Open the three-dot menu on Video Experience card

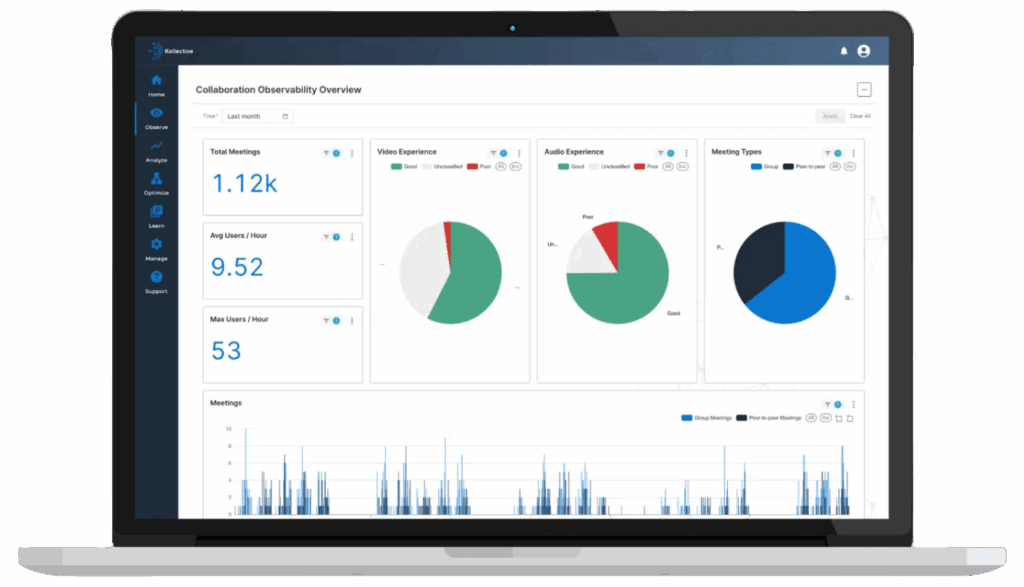519,153
